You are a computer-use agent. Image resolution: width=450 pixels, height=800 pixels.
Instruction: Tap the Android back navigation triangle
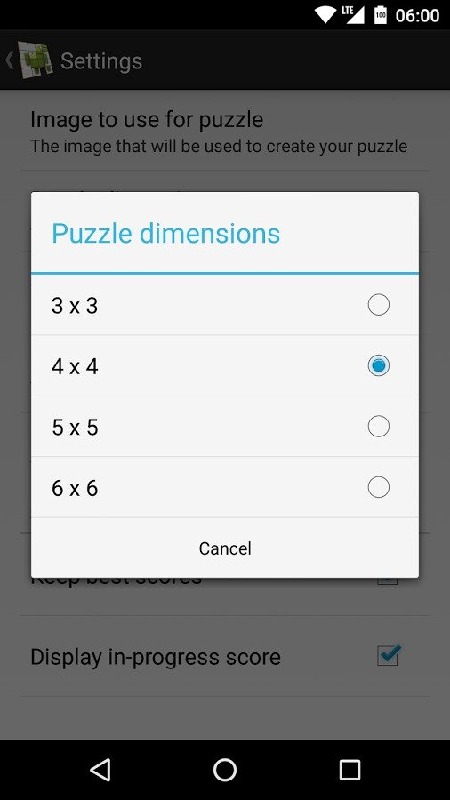pos(101,769)
